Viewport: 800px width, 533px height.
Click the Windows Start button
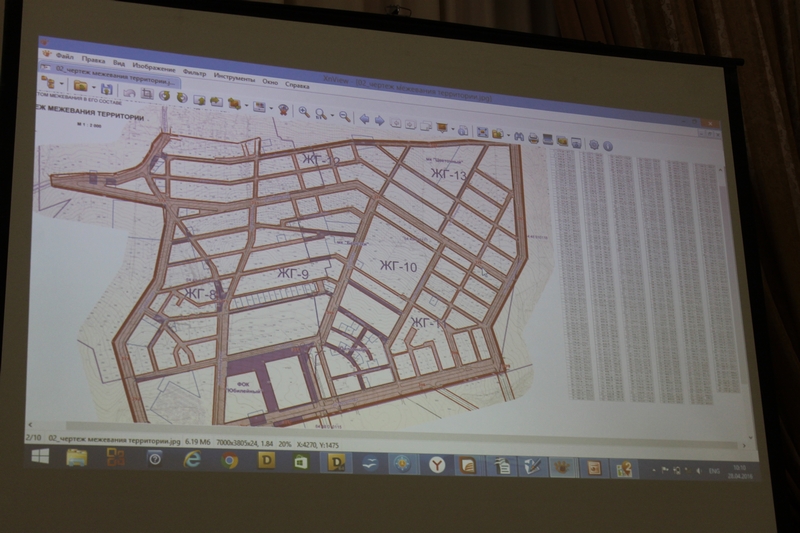click(40, 456)
